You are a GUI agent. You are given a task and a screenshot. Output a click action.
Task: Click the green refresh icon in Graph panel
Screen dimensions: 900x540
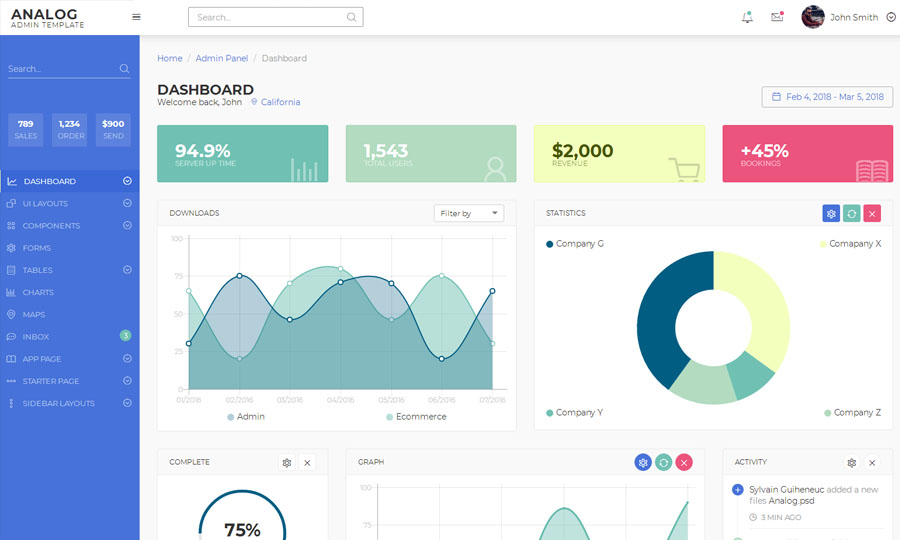pos(663,462)
